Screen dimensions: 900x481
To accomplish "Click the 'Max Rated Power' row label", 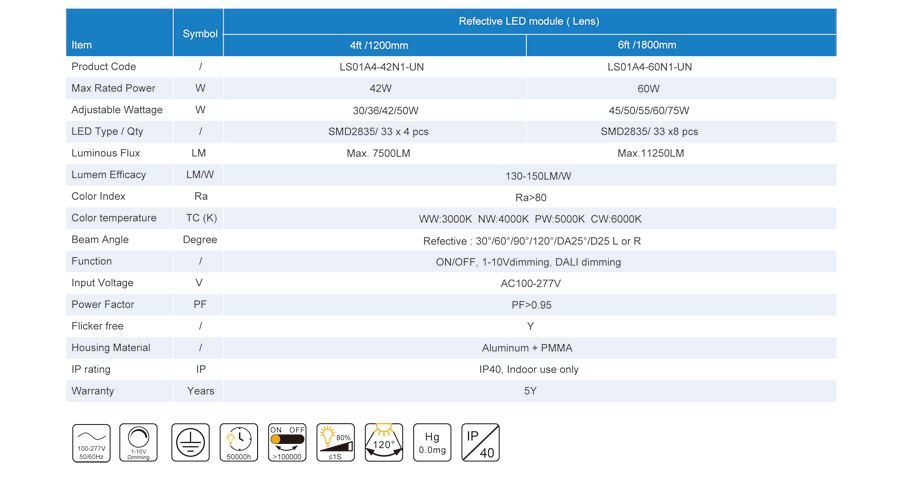I will coord(113,88).
